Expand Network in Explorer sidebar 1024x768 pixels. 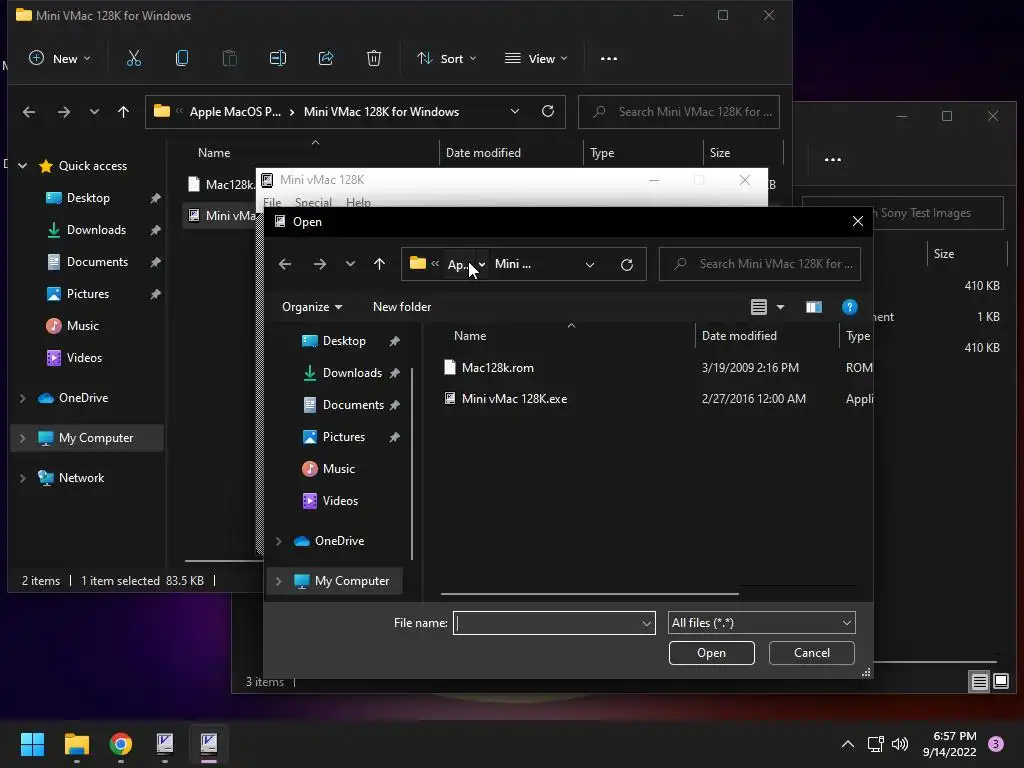point(23,478)
